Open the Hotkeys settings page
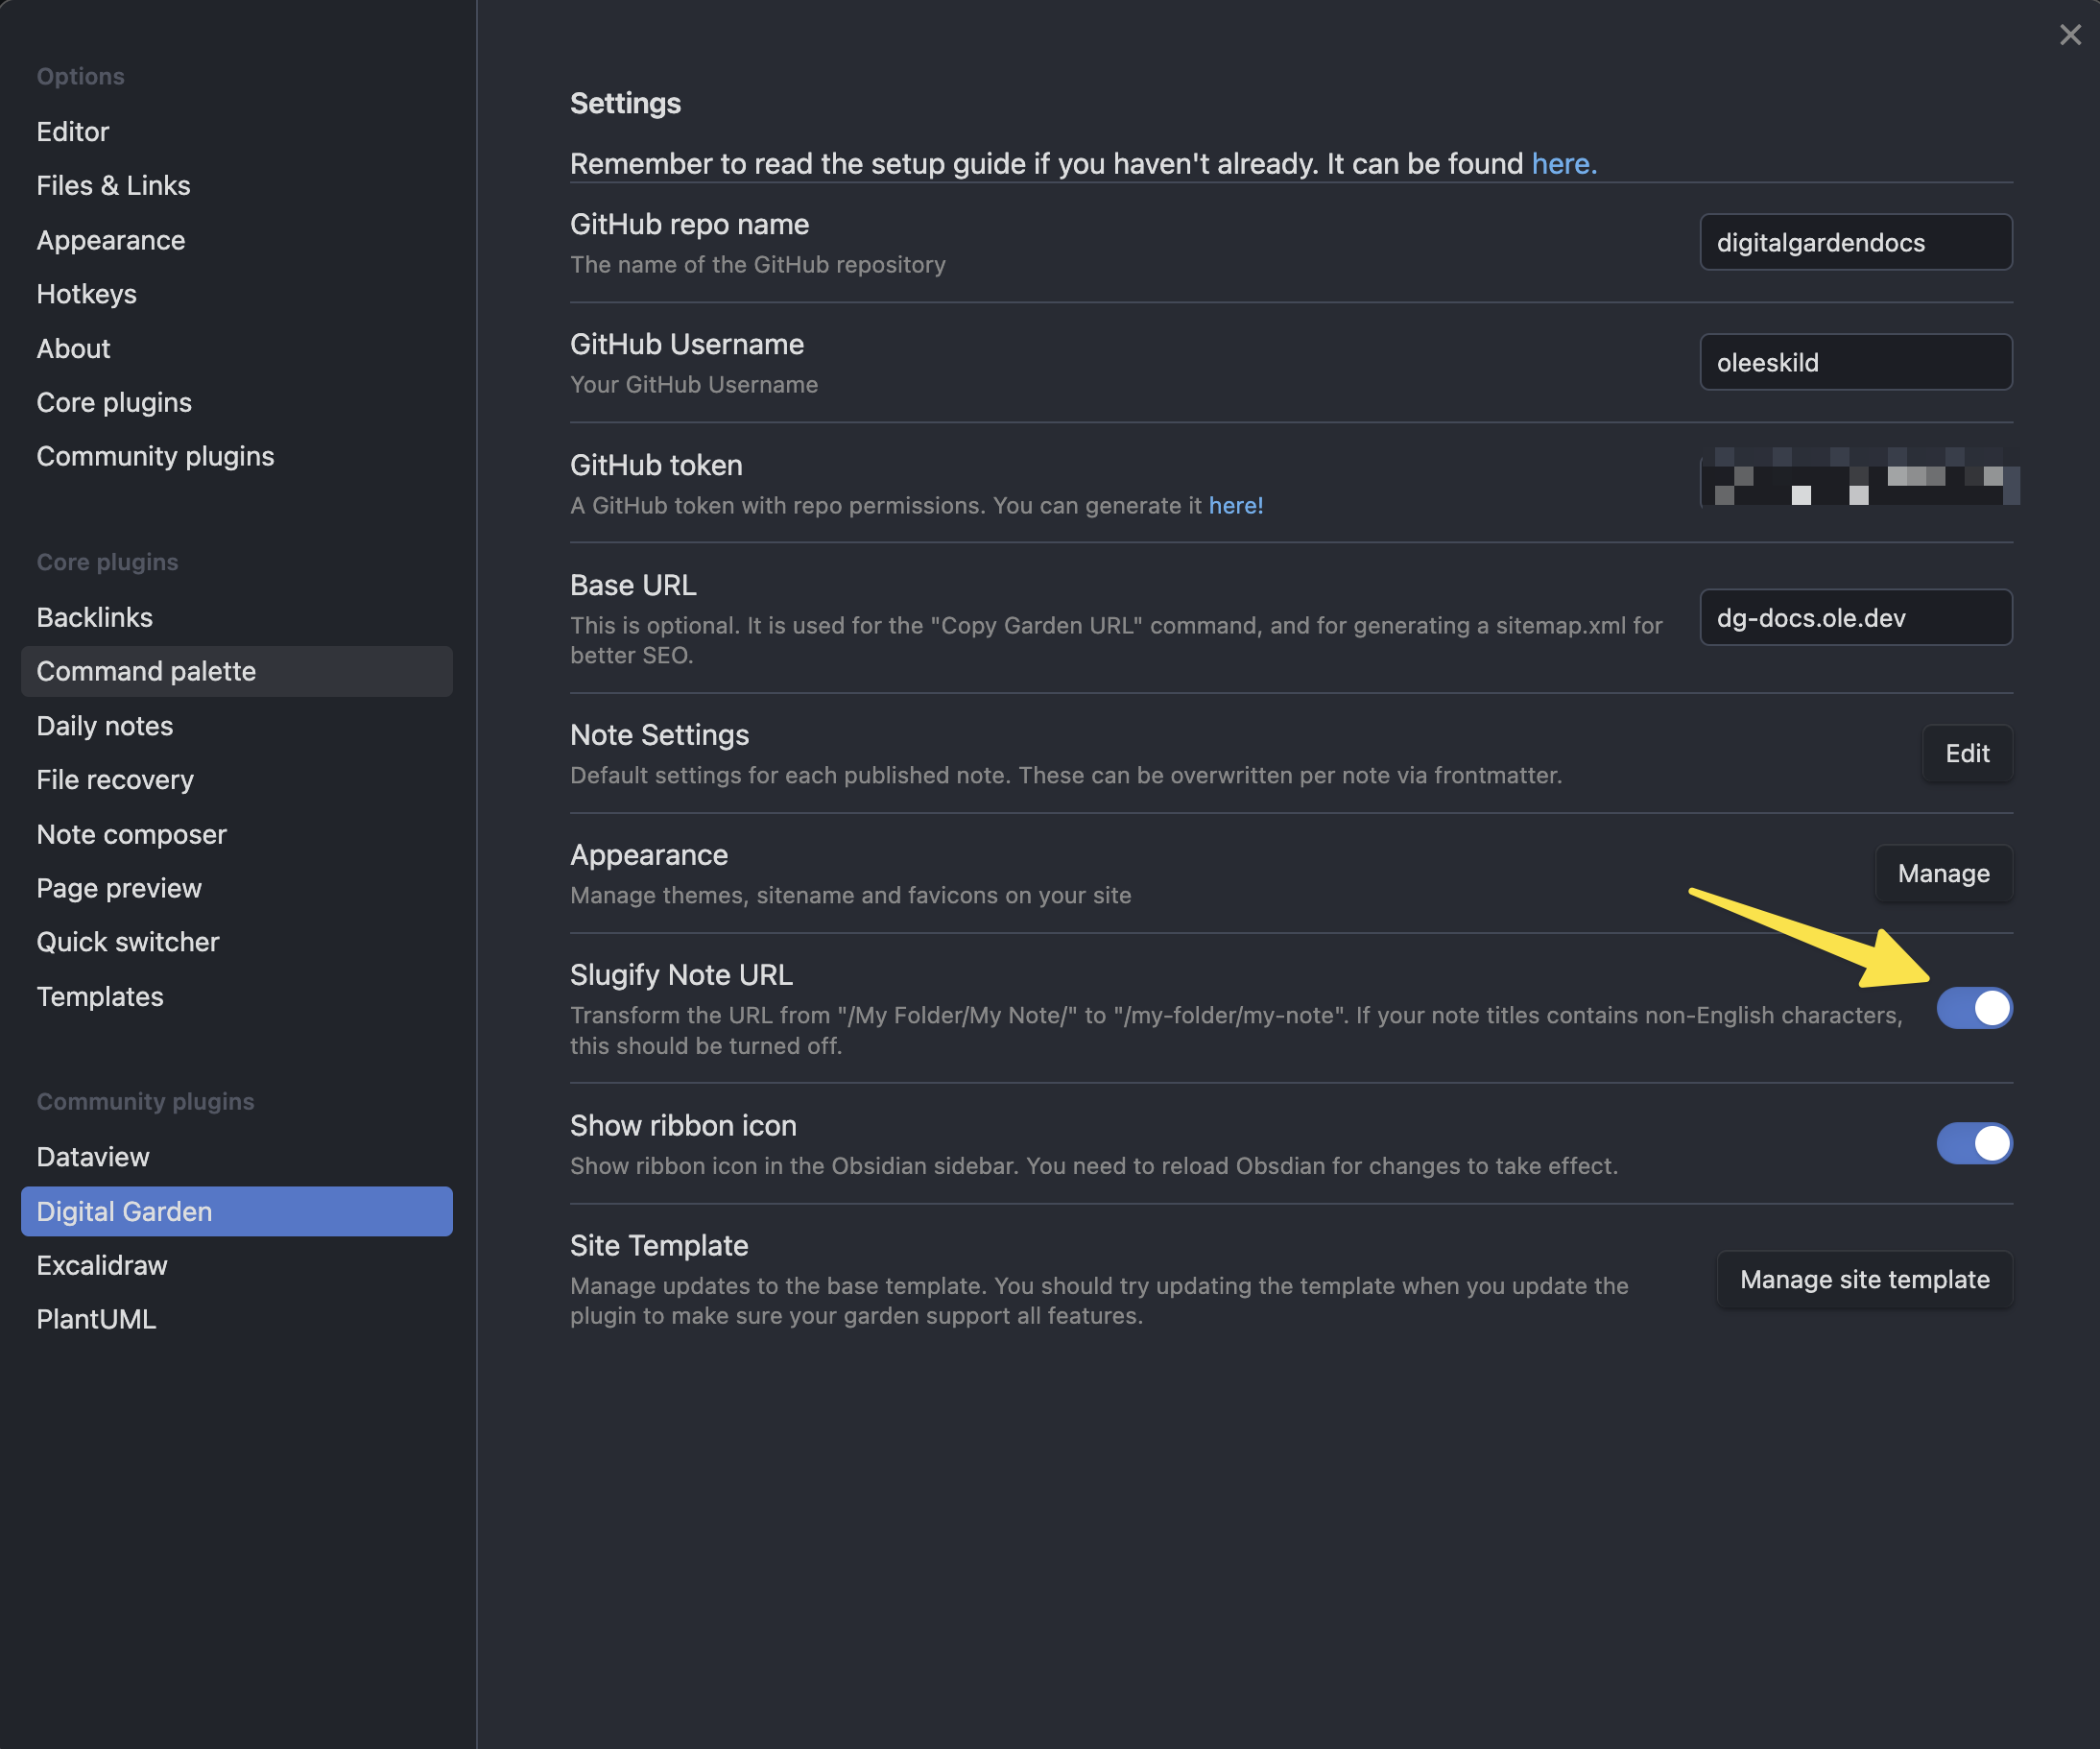Viewport: 2100px width, 1749px height. pos(86,294)
